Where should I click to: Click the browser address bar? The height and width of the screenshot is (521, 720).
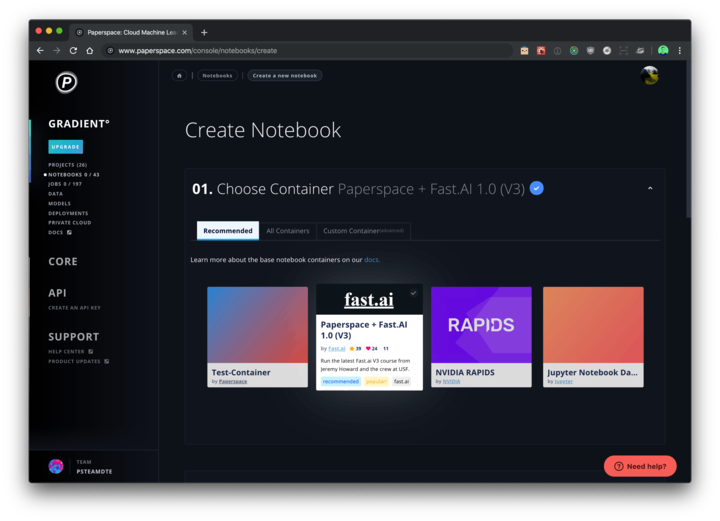tap(307, 50)
